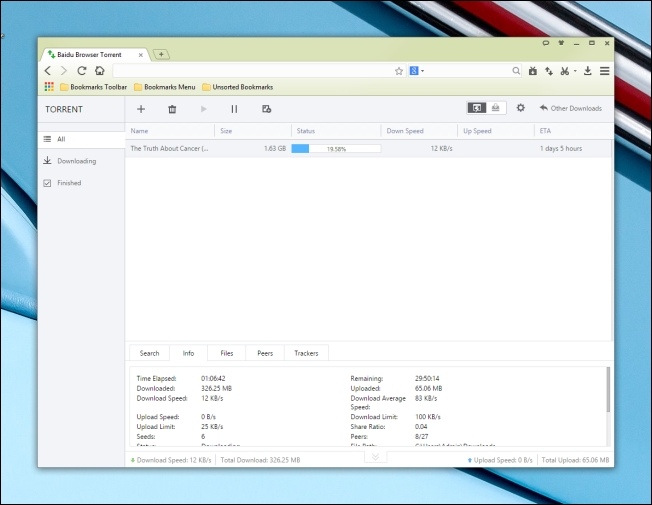Image resolution: width=652 pixels, height=505 pixels.
Task: Open the browser hamburger menu
Action: tap(605, 71)
